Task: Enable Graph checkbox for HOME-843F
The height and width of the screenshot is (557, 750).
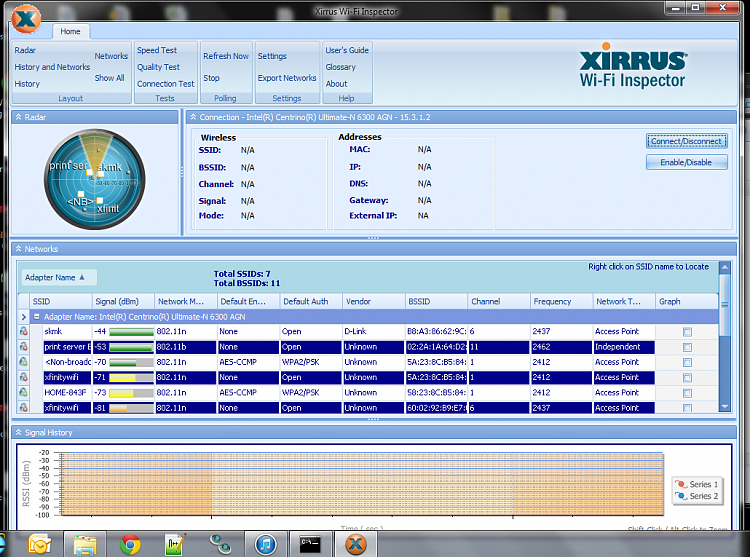Action: coord(687,393)
